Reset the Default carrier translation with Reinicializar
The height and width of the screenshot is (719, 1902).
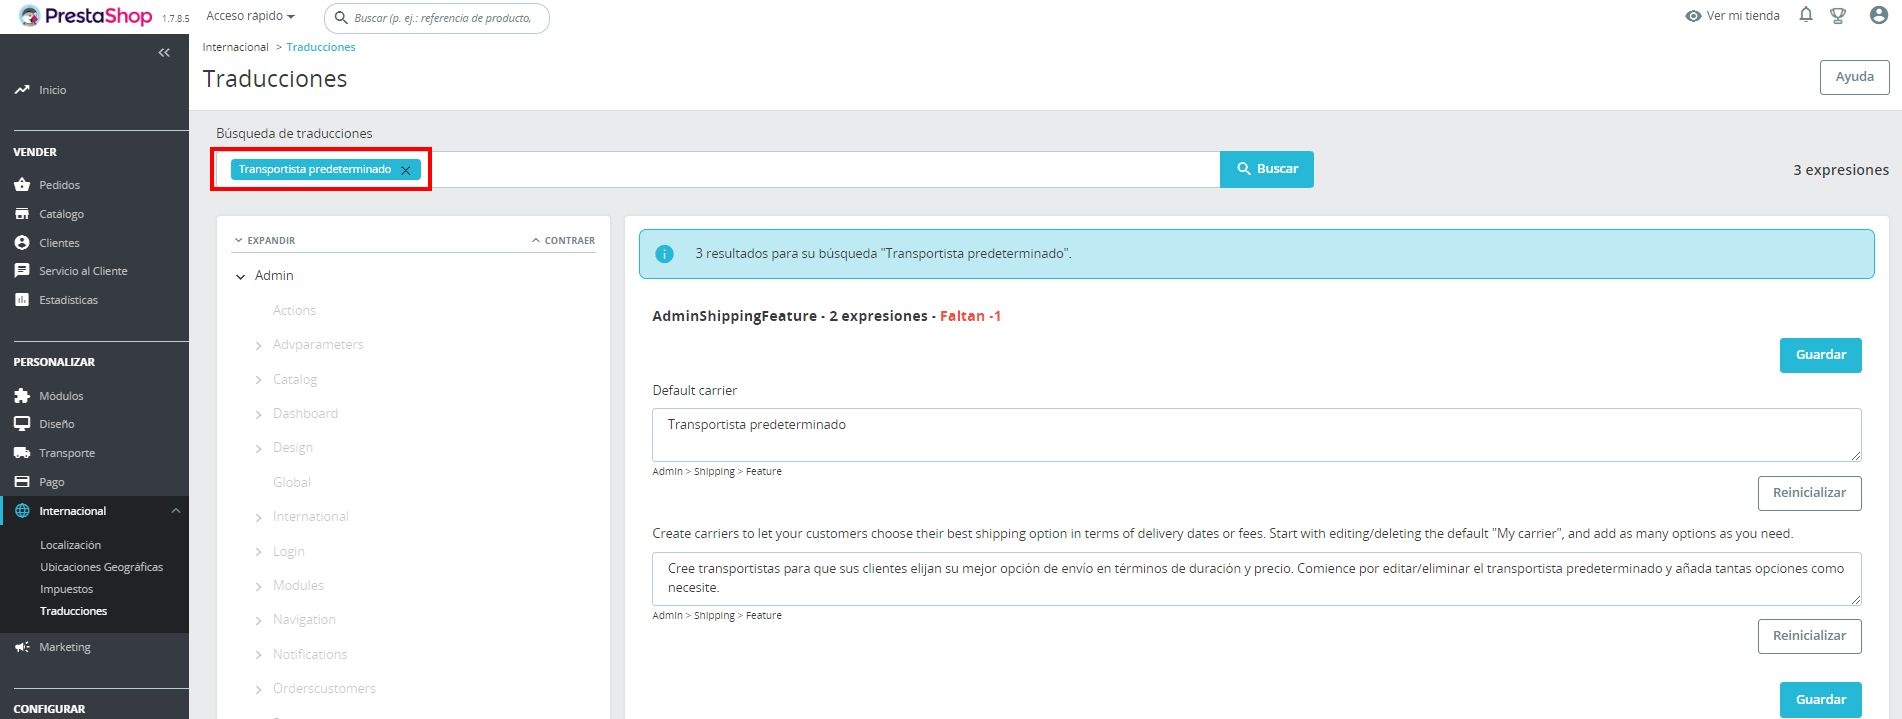point(1809,493)
